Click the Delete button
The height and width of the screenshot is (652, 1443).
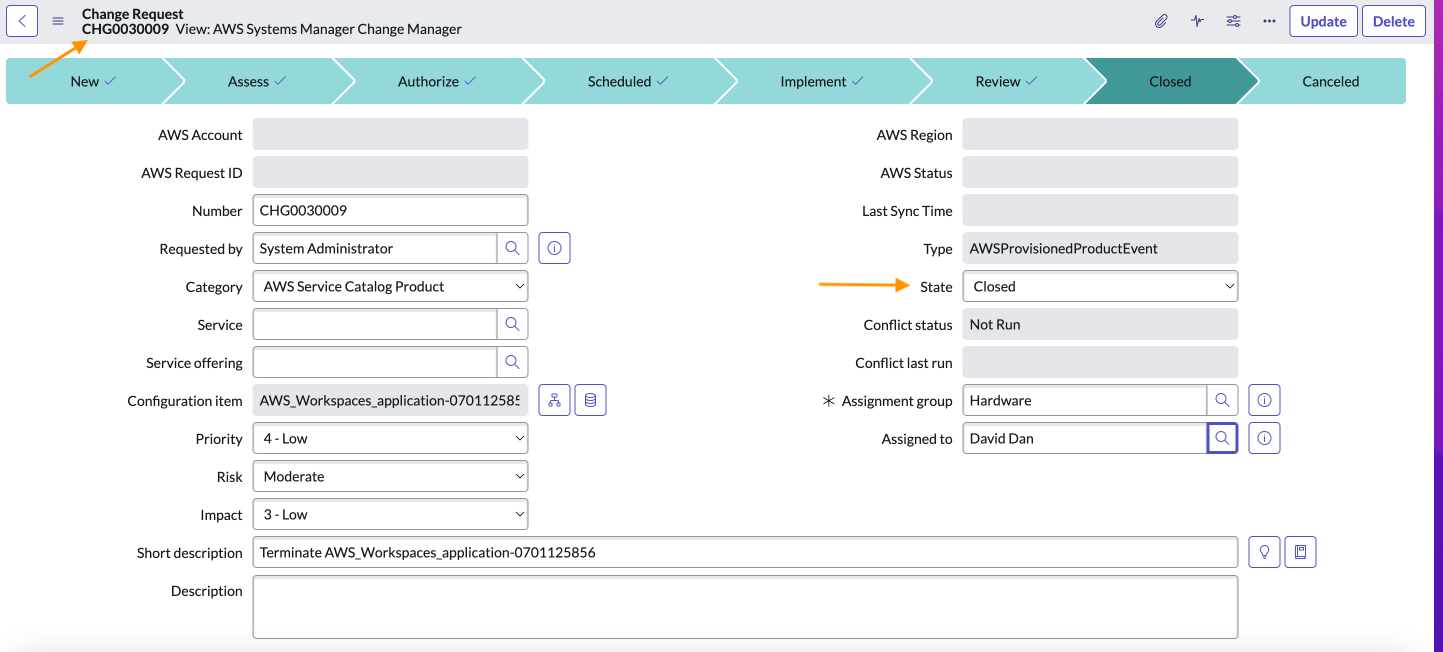coord(1393,20)
